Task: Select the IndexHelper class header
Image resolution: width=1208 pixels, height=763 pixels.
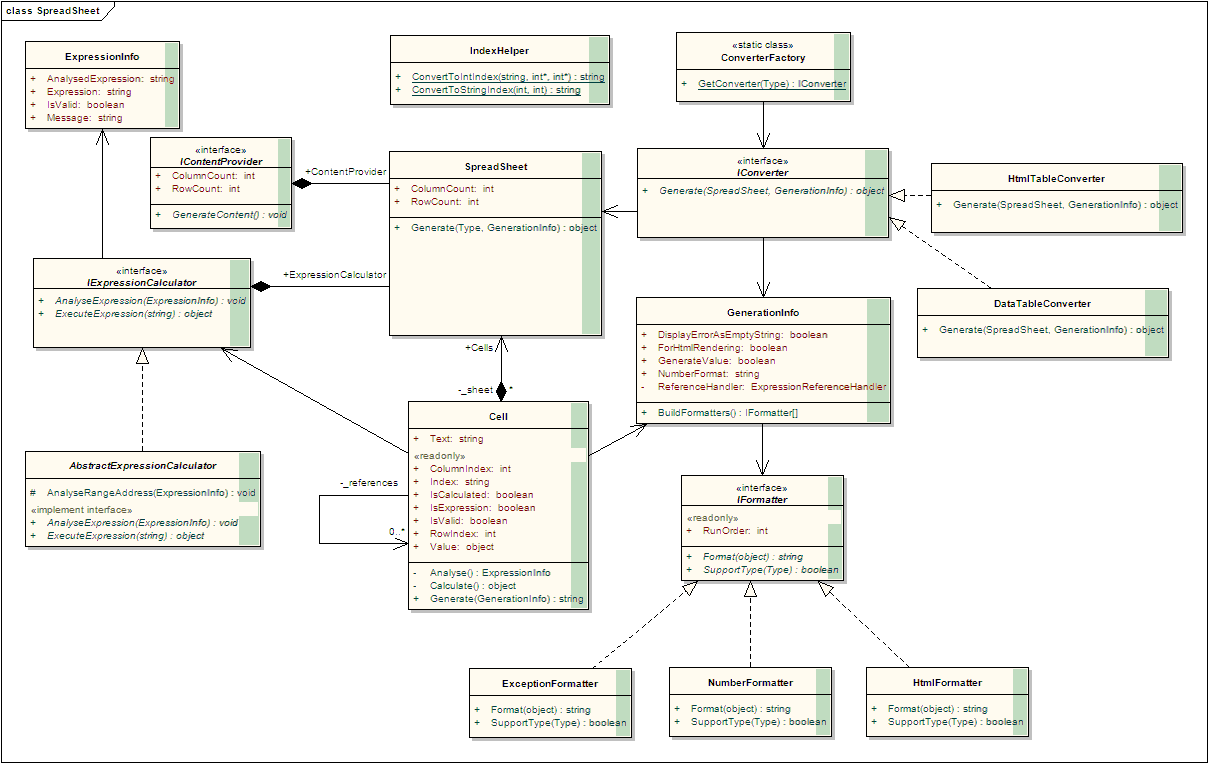Action: point(498,50)
